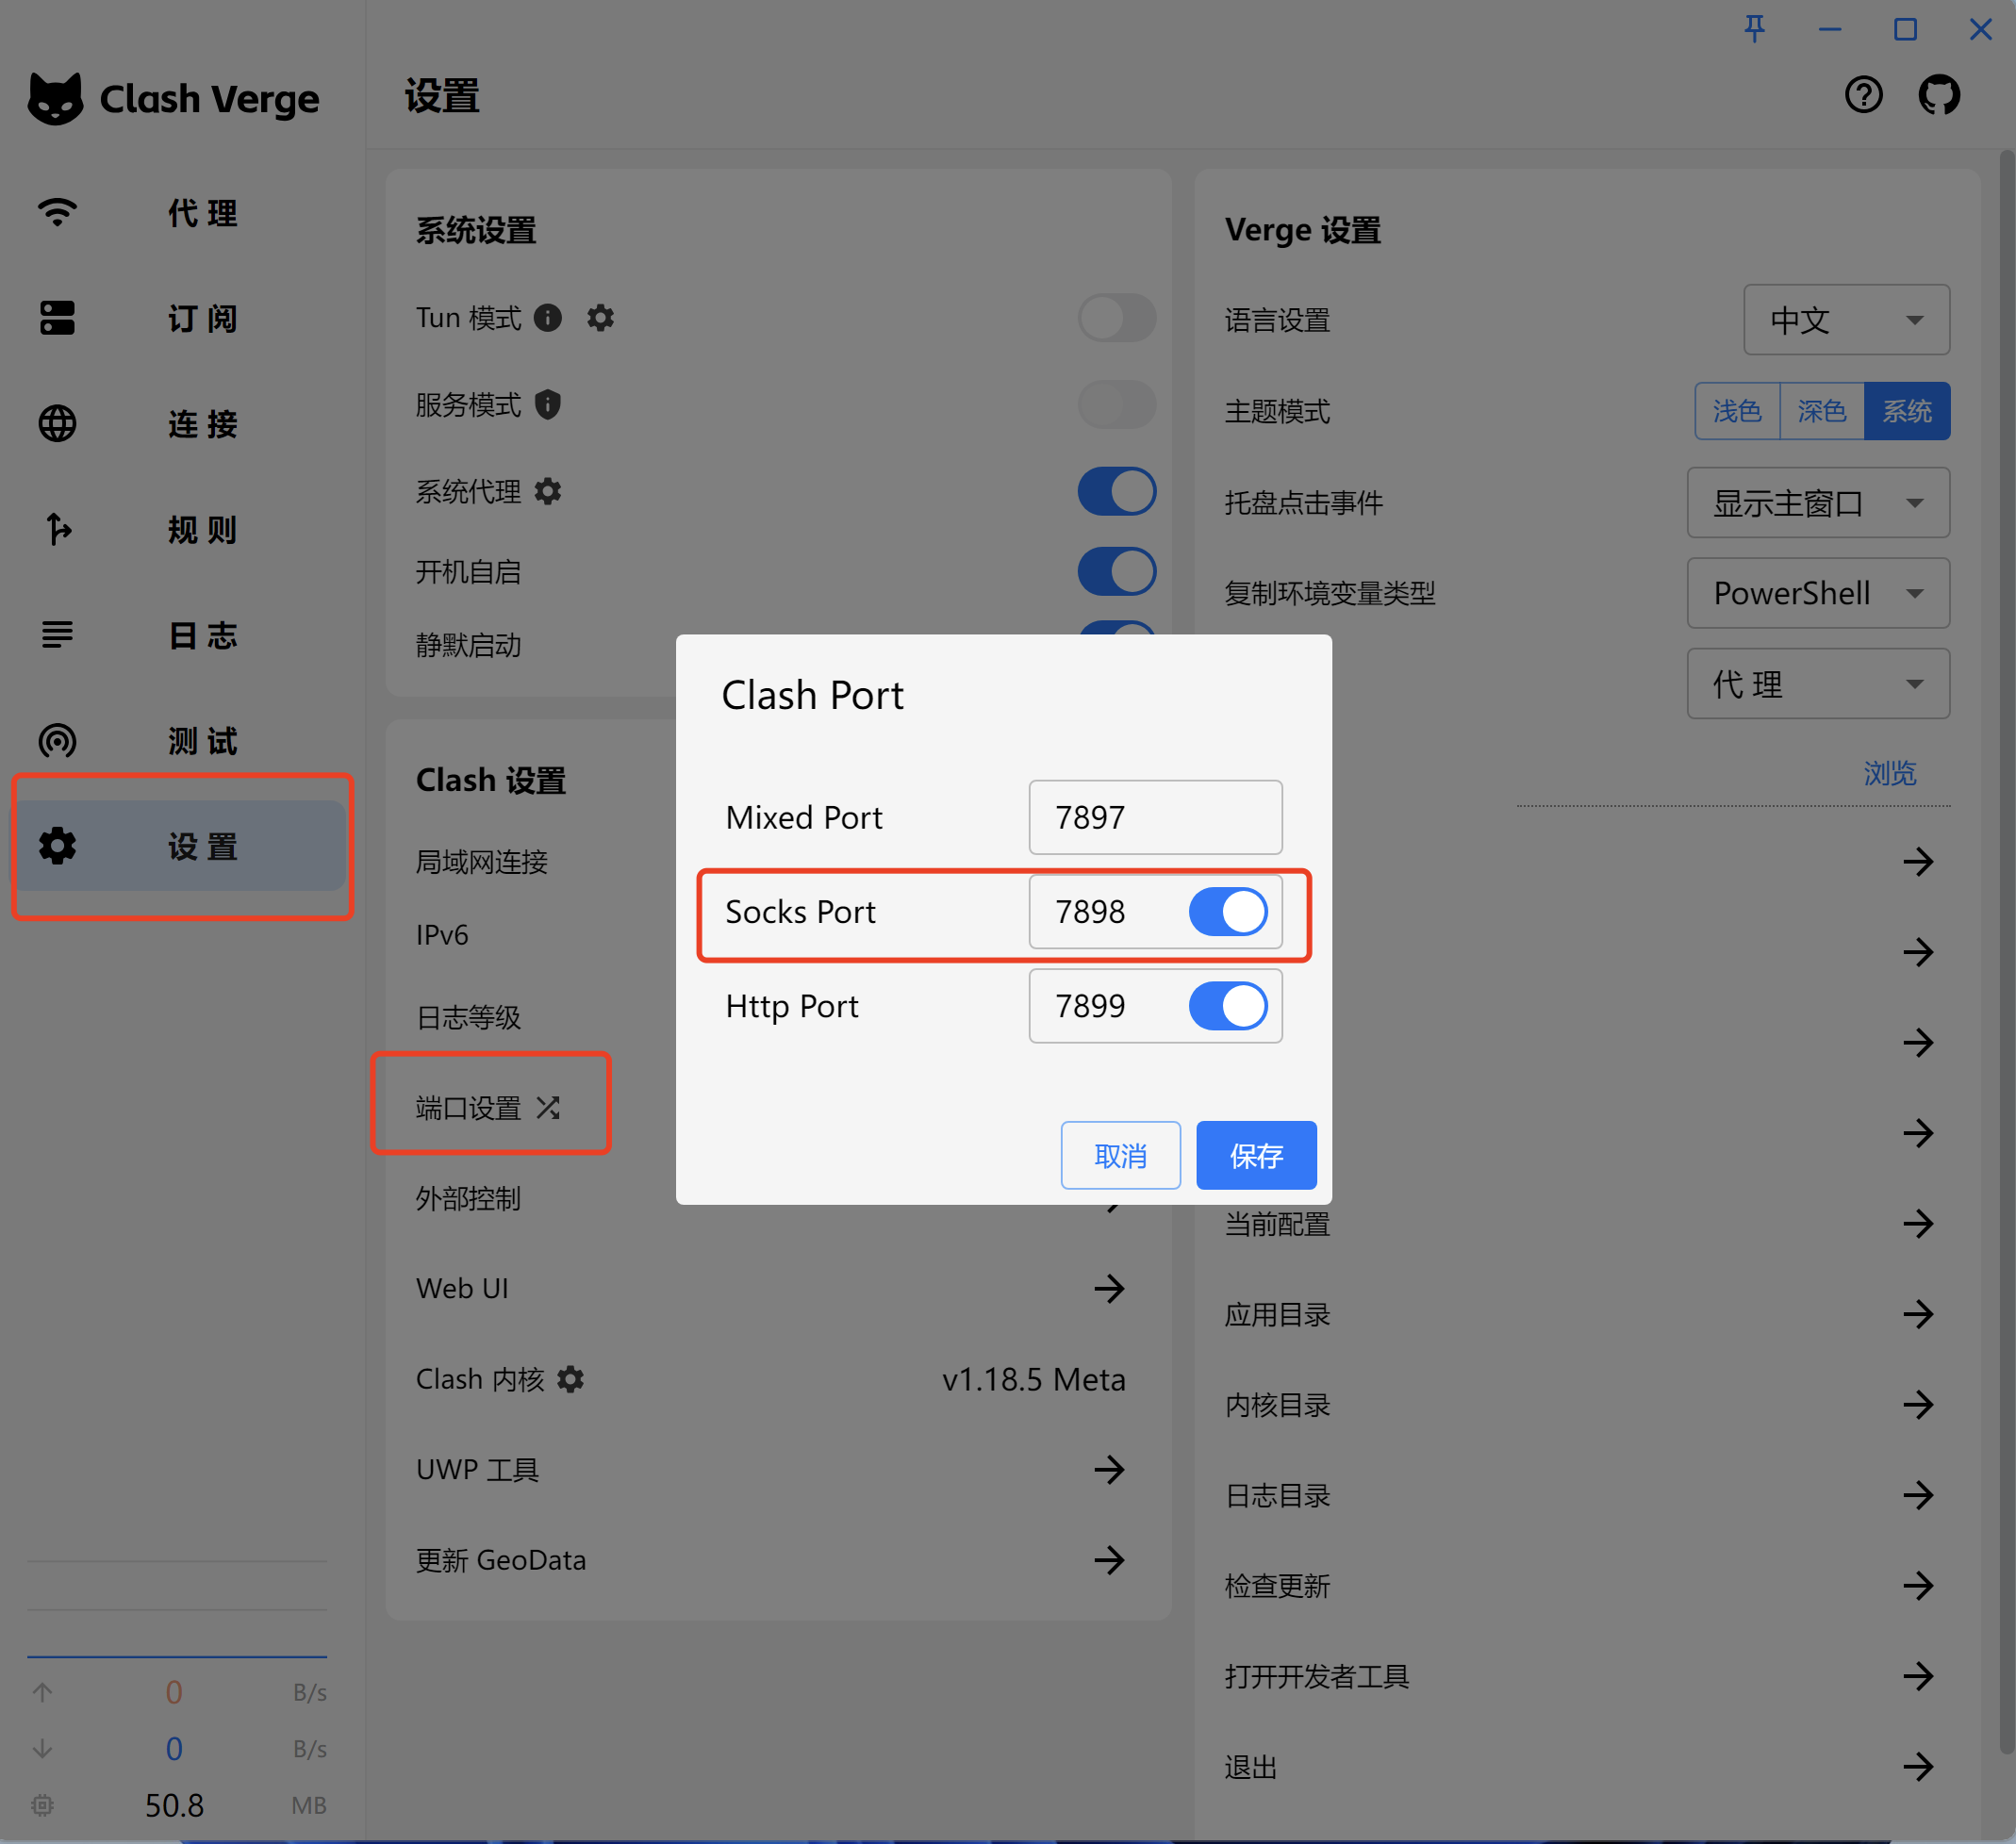
Task: Open the tray click event dropdown
Action: click(1818, 503)
